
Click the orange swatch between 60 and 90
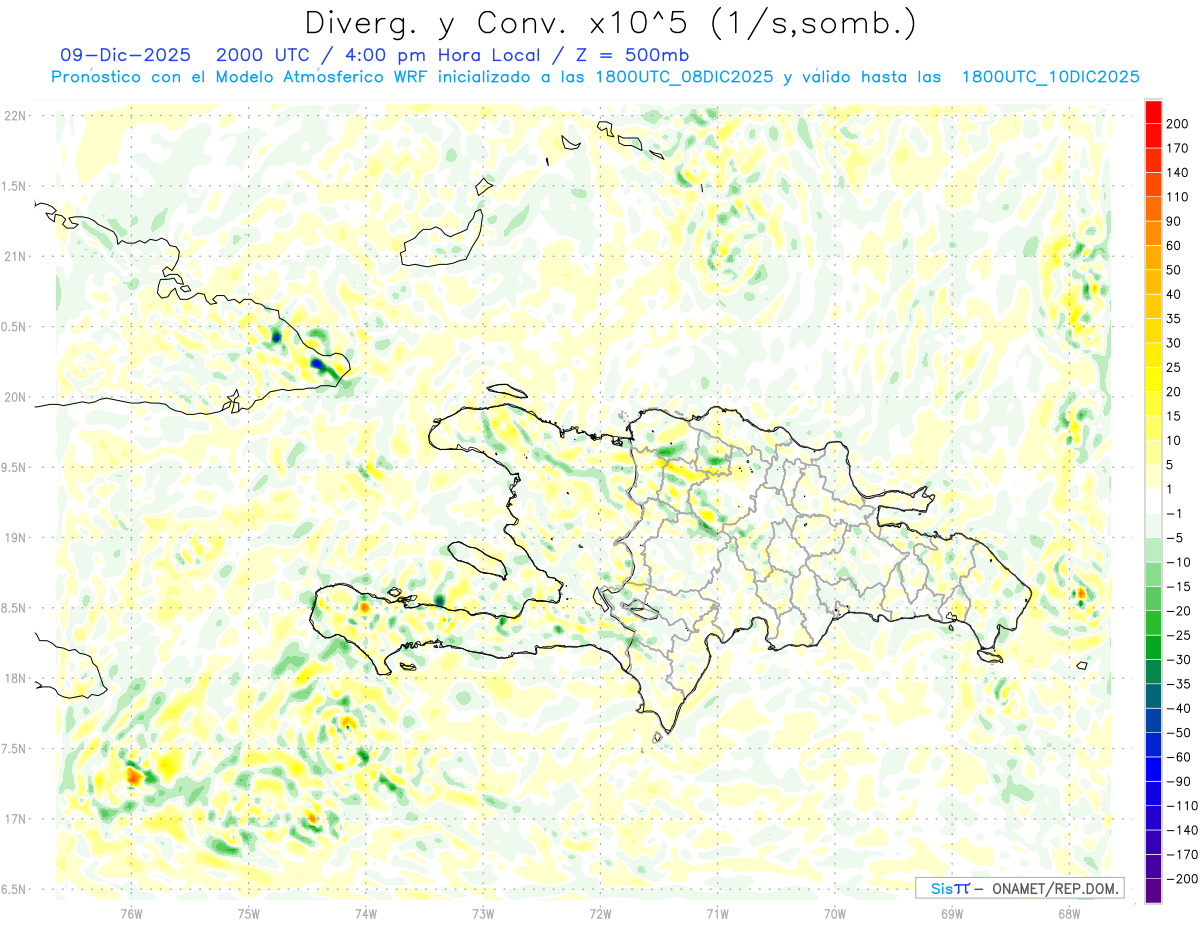coord(1153,234)
